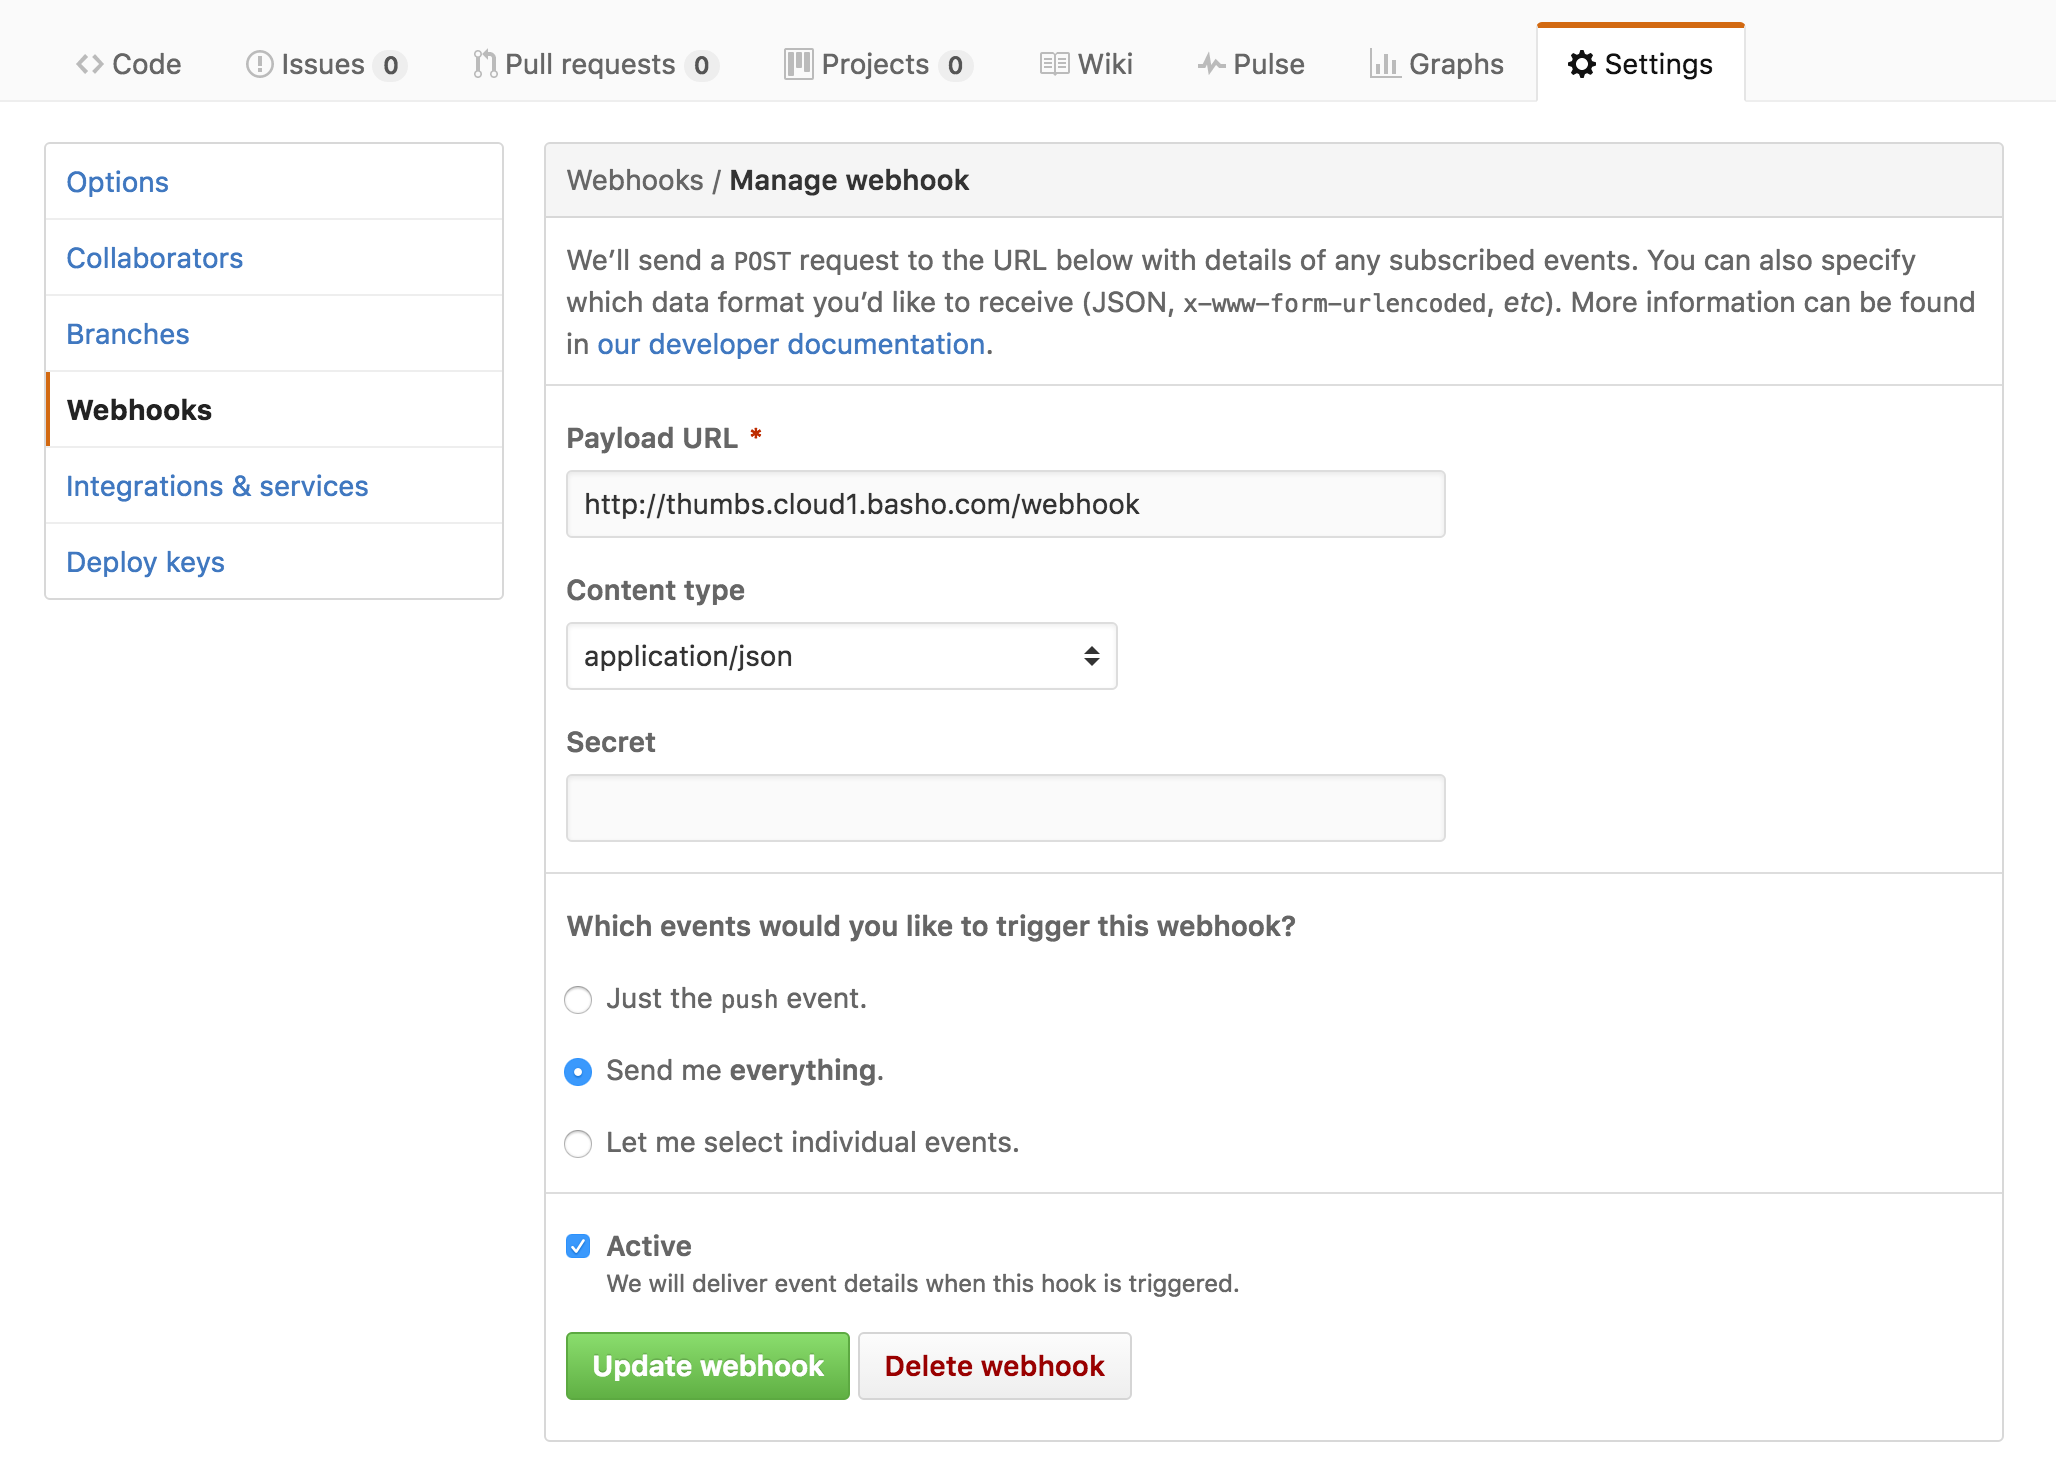This screenshot has height=1478, width=2056.
Task: Click the Graphs bar chart icon
Action: click(1384, 65)
